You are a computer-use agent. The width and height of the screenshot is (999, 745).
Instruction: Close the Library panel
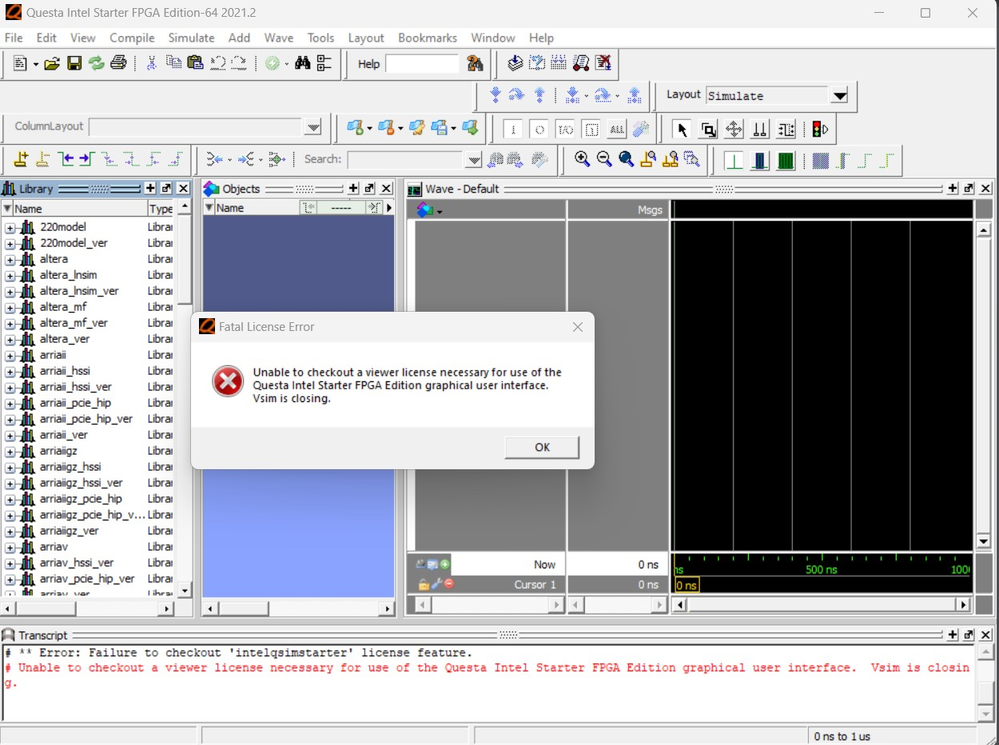[x=183, y=188]
